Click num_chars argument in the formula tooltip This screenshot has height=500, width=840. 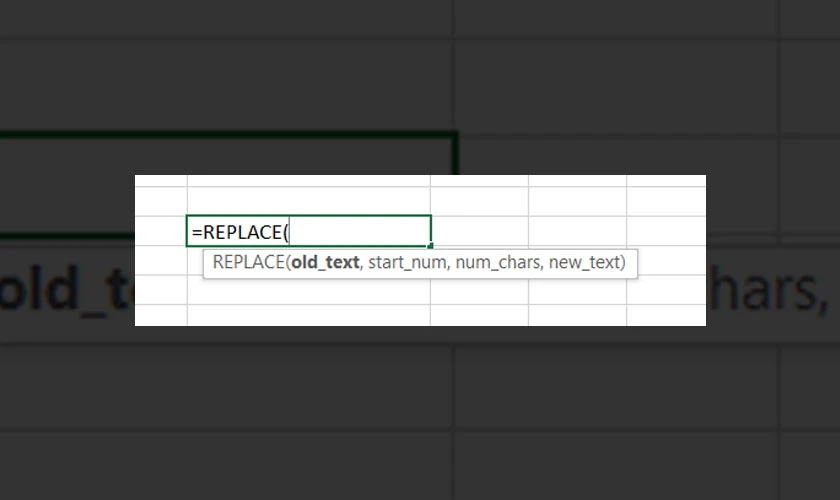[498, 263]
